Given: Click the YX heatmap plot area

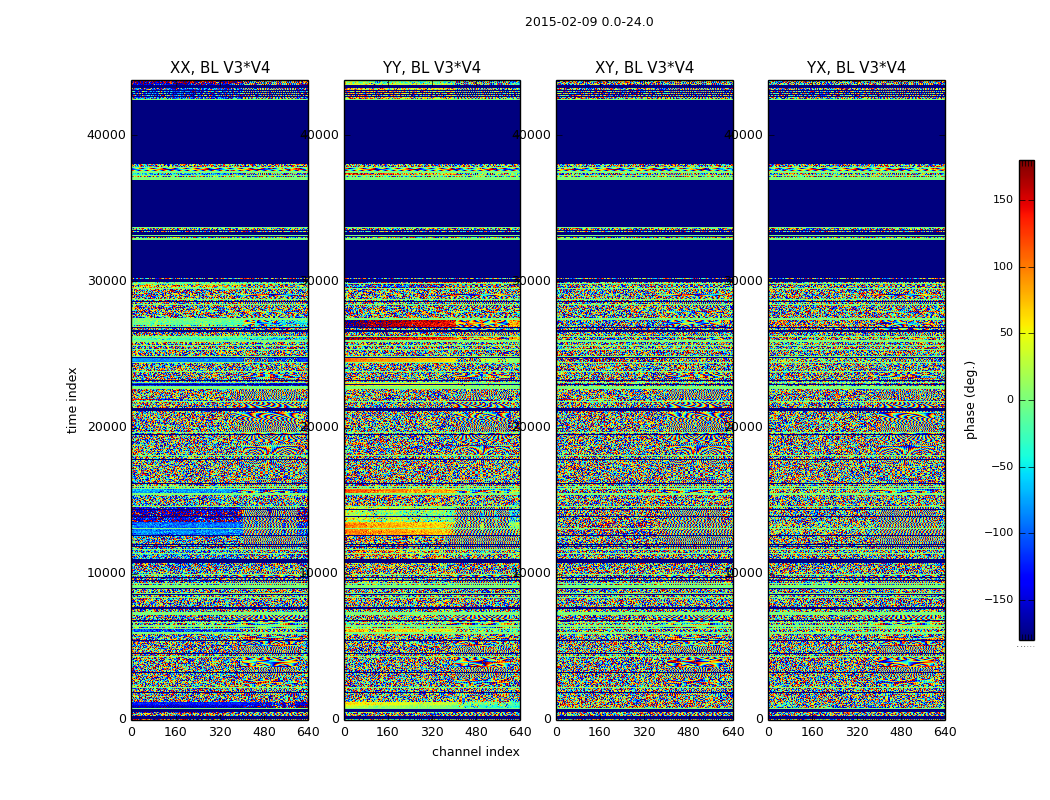Looking at the screenshot, I should pyautogui.click(x=857, y=400).
